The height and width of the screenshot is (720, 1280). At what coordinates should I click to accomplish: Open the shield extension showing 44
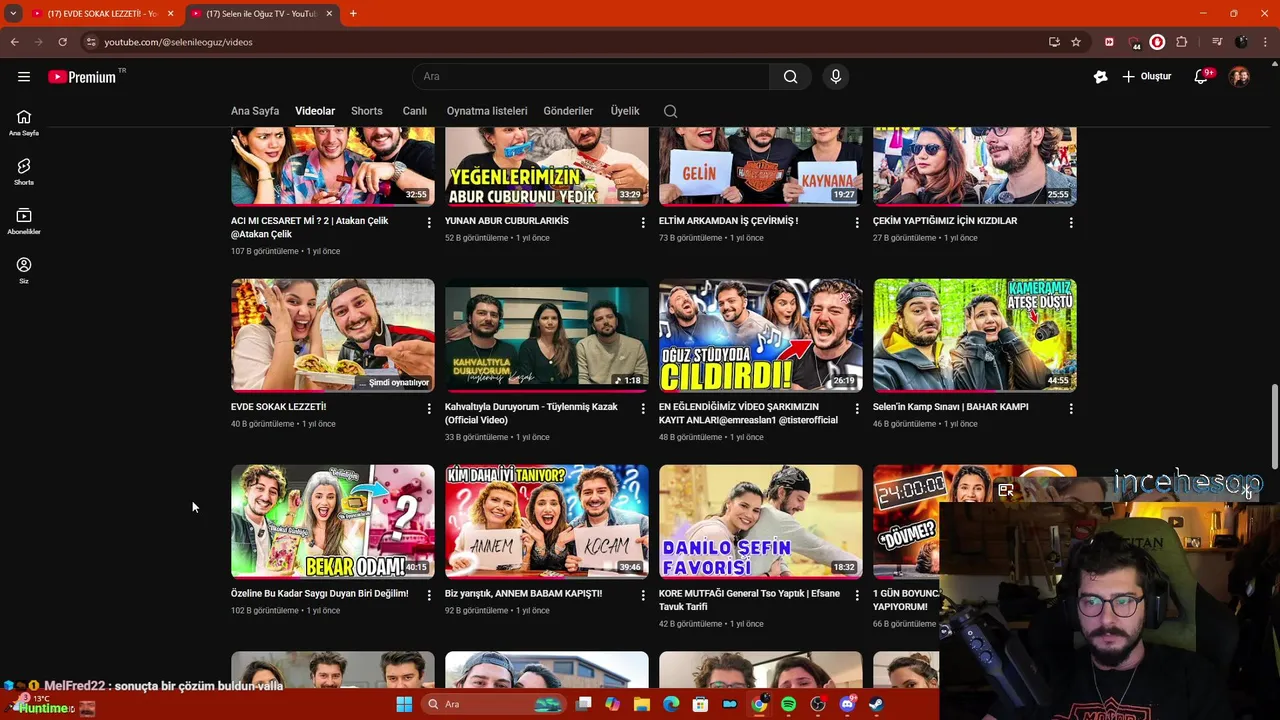1133,42
